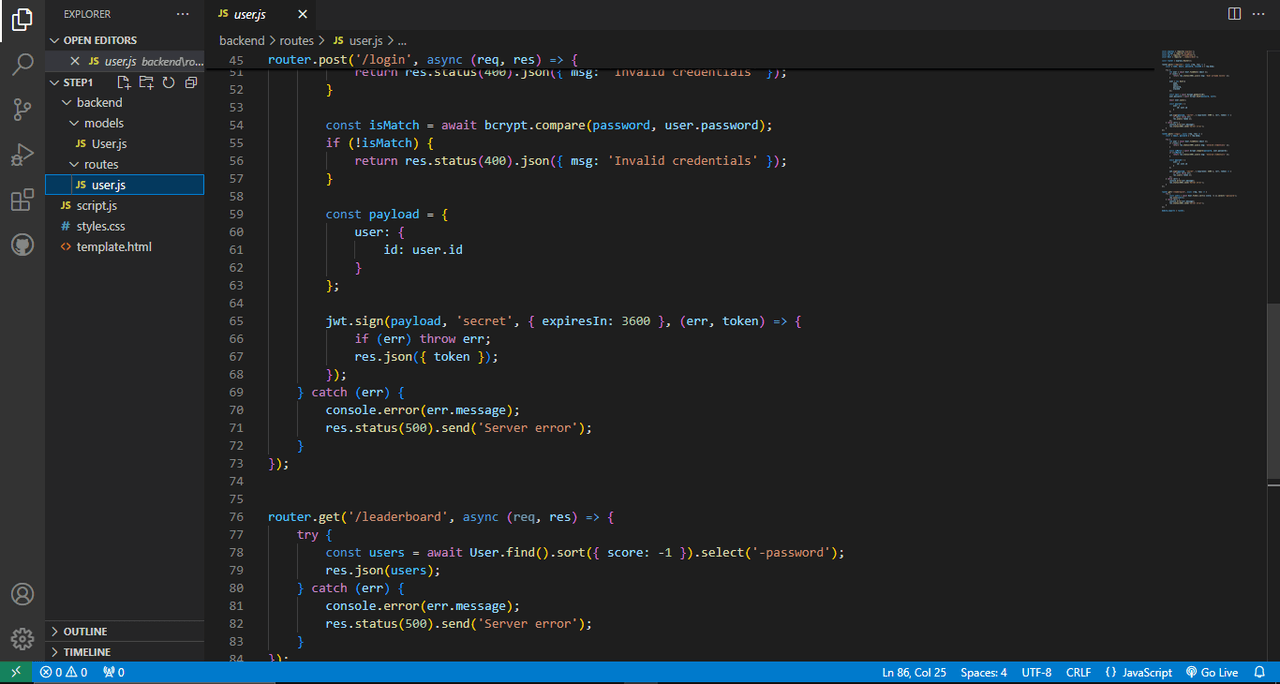1280x684 pixels.
Task: Open the Search view in activity bar
Action: point(22,65)
